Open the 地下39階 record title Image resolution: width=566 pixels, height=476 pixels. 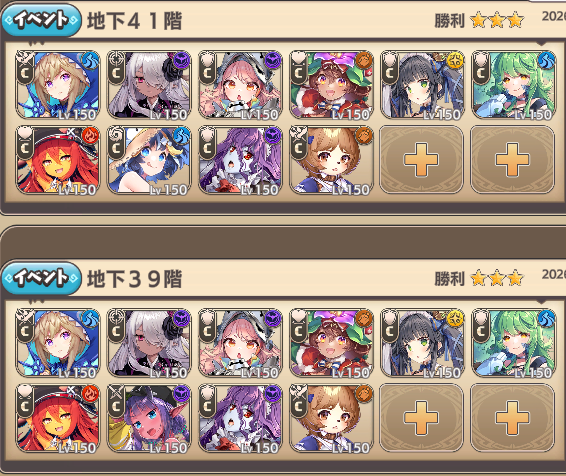click(x=134, y=279)
